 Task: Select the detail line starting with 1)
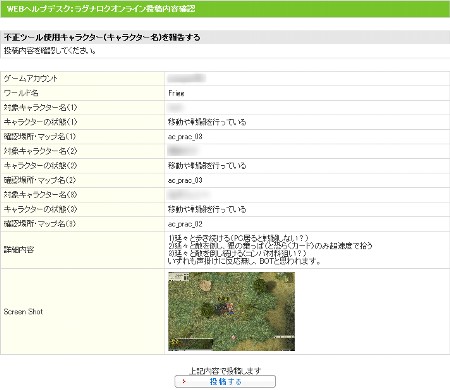click(238, 238)
